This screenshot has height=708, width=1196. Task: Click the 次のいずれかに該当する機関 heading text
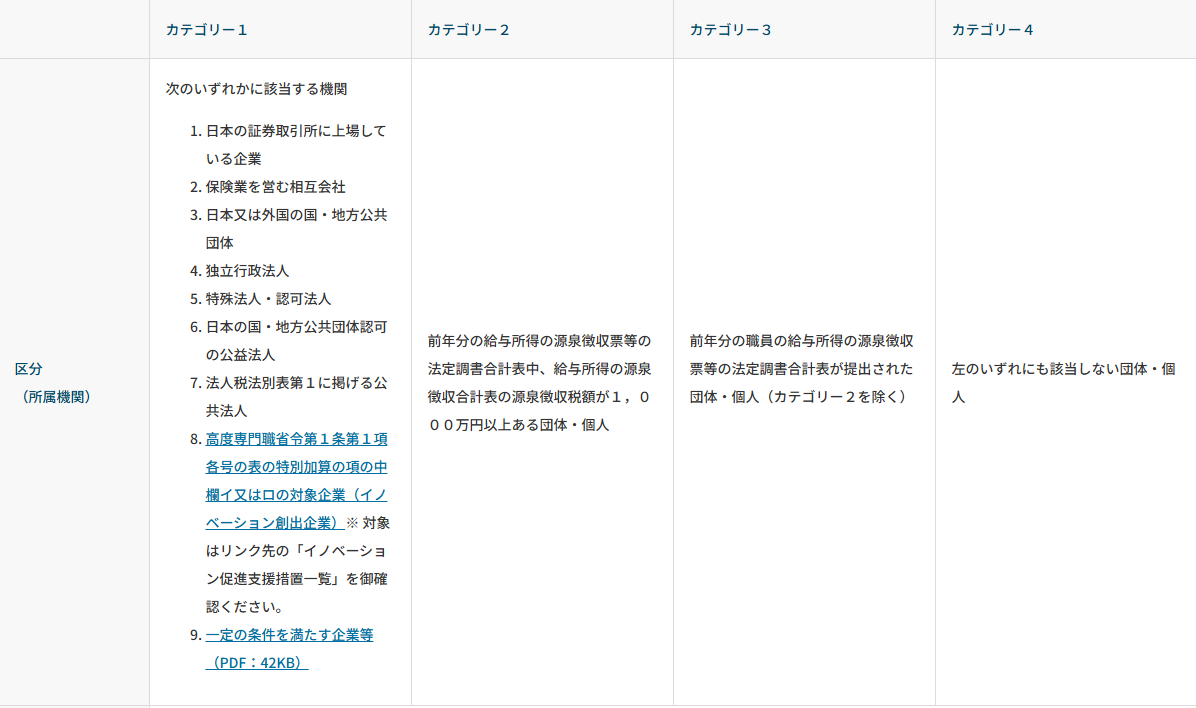[x=256, y=89]
